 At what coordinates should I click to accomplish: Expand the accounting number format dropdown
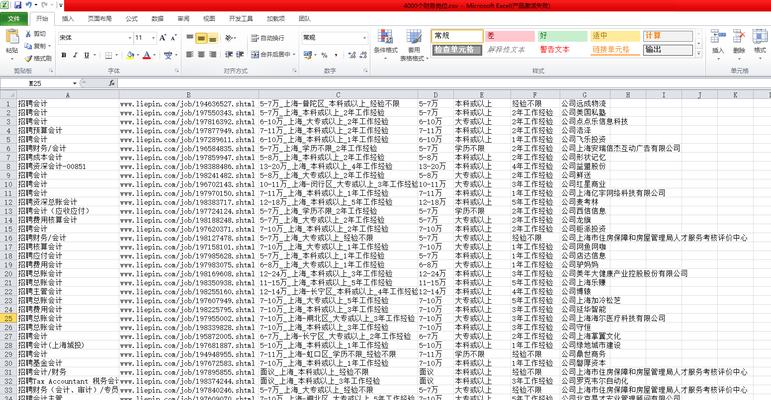(x=315, y=55)
